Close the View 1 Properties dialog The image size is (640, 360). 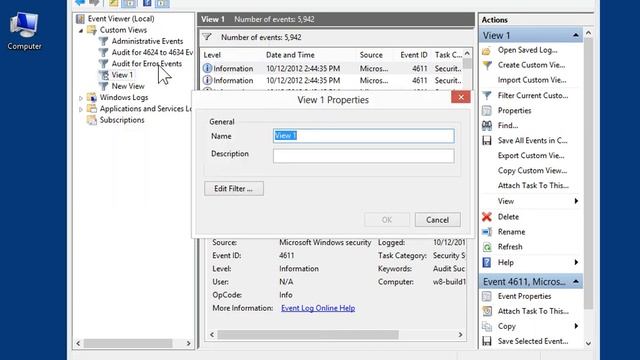[x=461, y=97]
